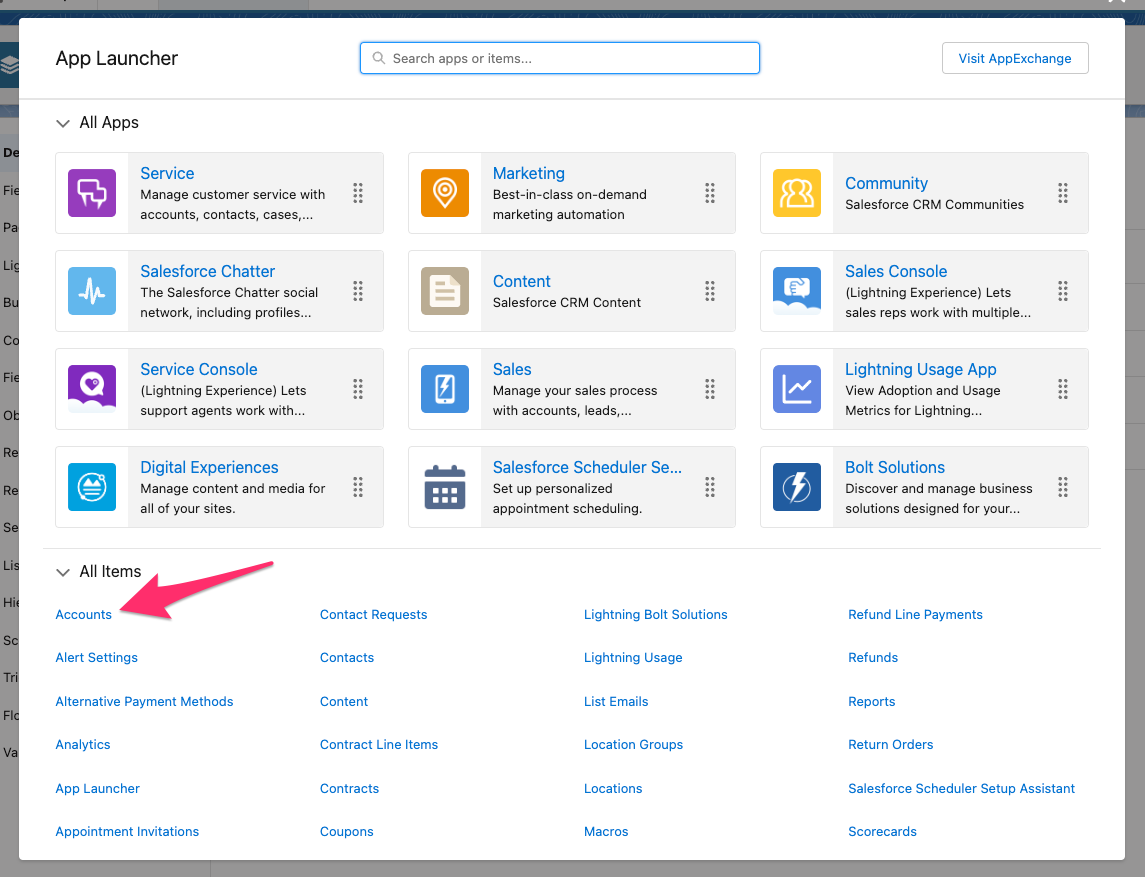
Task: Click drag handle on Lightning Usage App tile
Action: tap(1062, 388)
